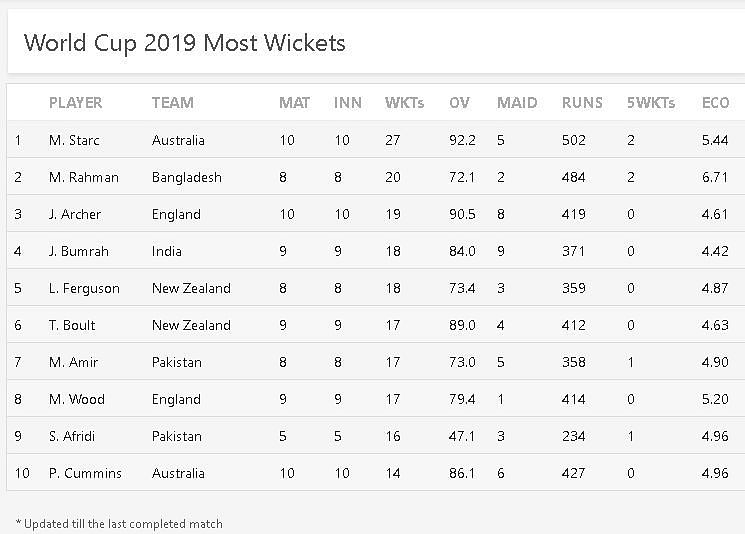Click the INN column header
The width and height of the screenshot is (745, 534).
(348, 103)
